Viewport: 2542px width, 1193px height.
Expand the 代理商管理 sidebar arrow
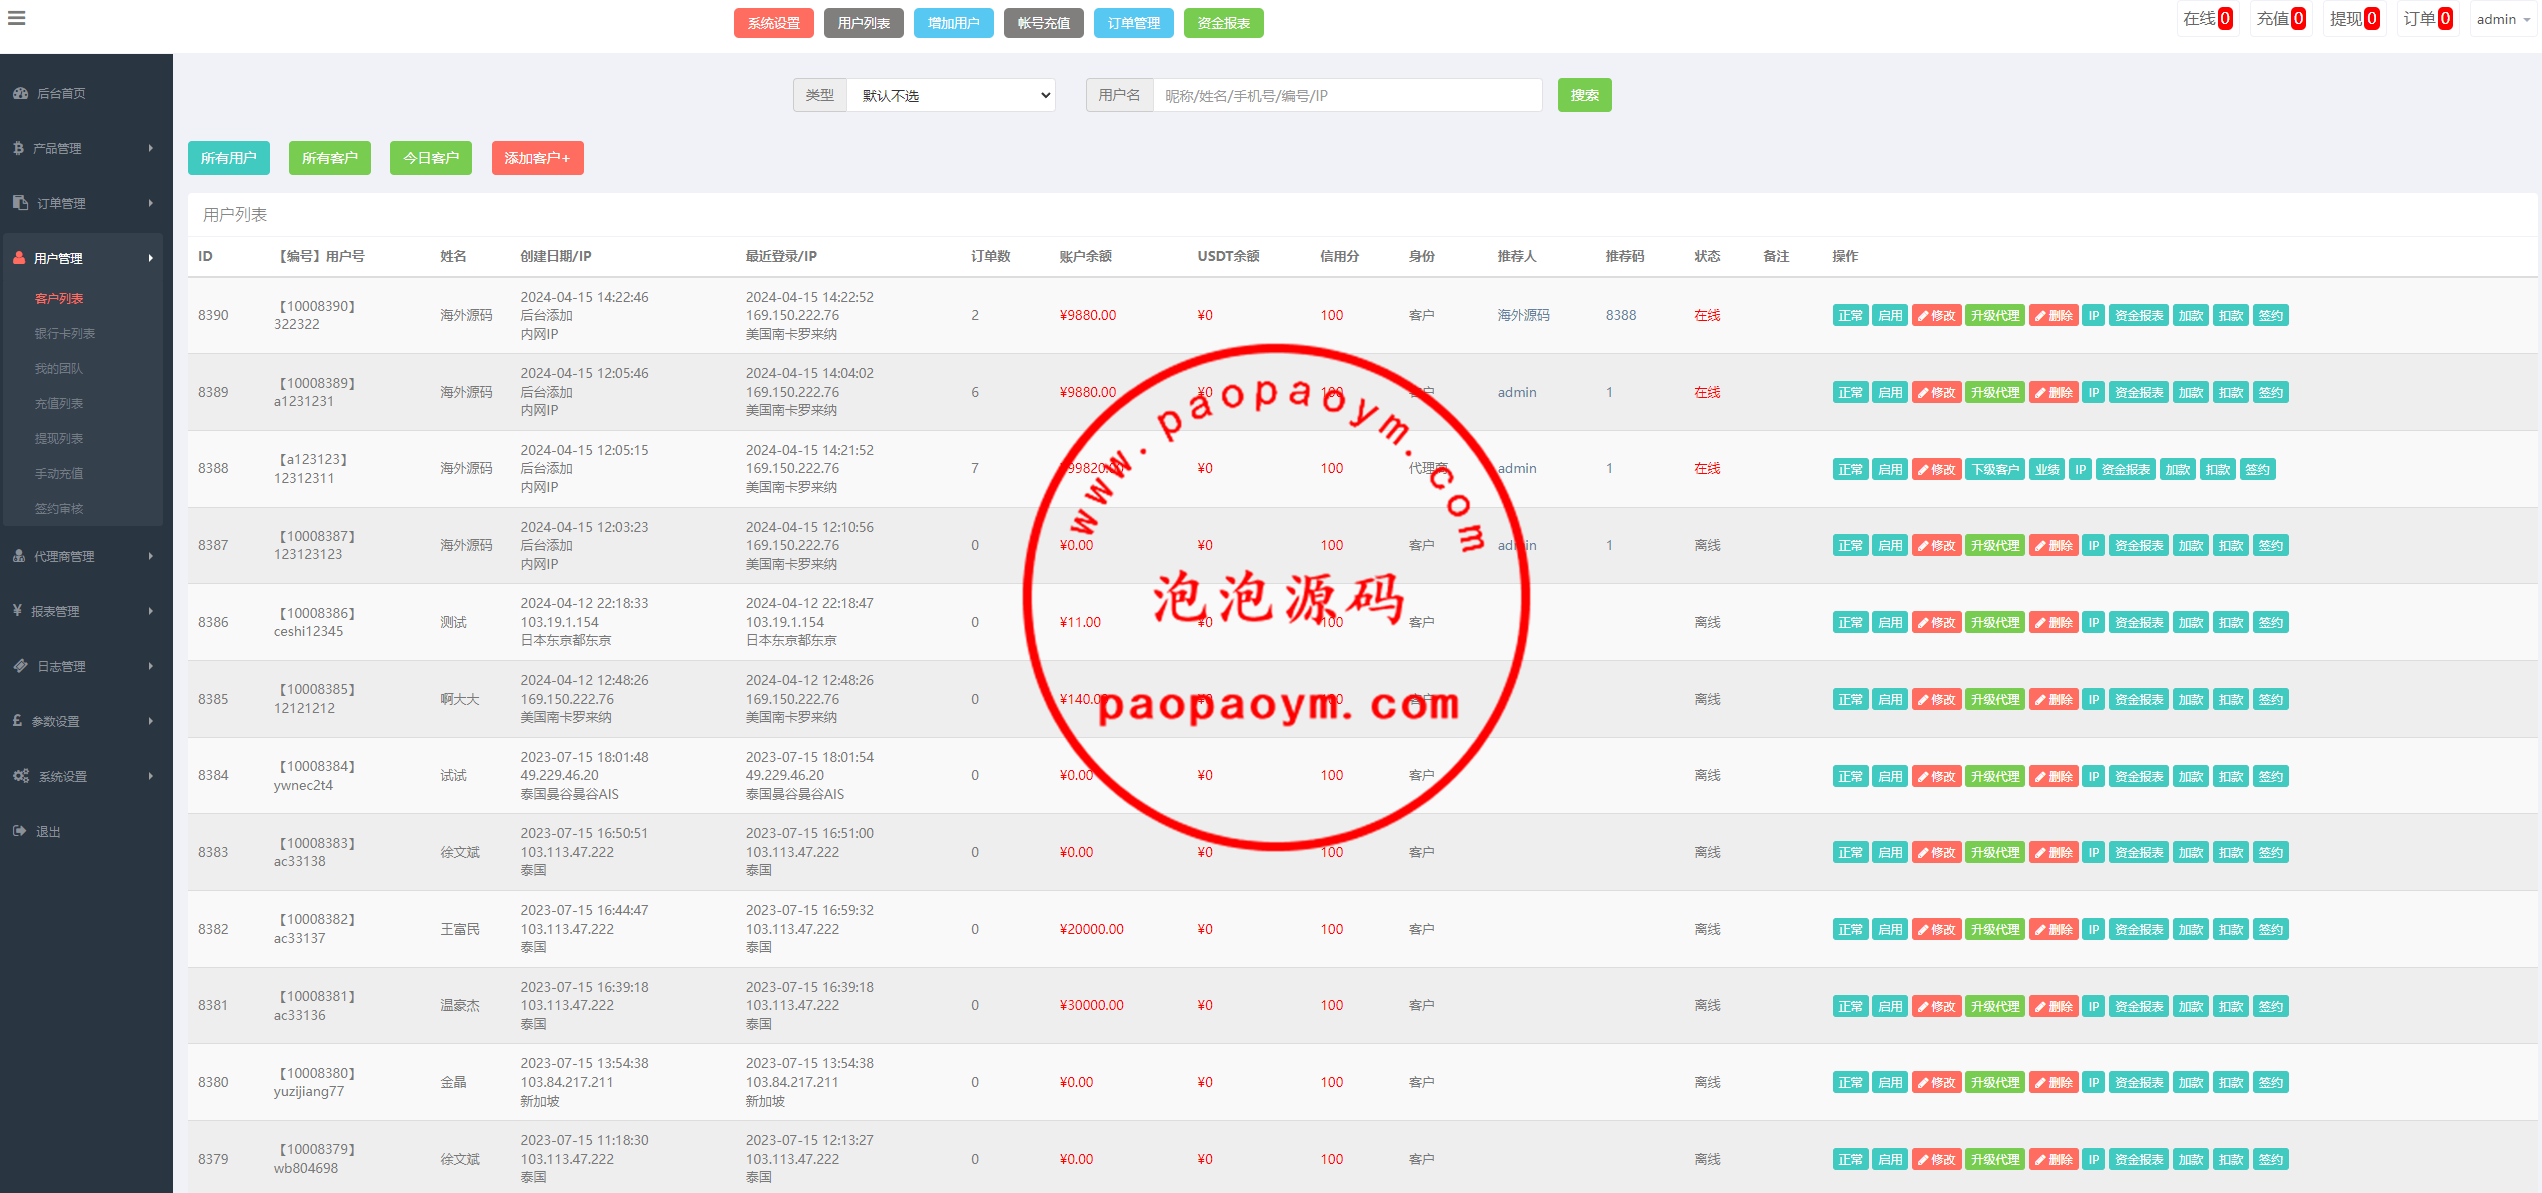pos(151,556)
